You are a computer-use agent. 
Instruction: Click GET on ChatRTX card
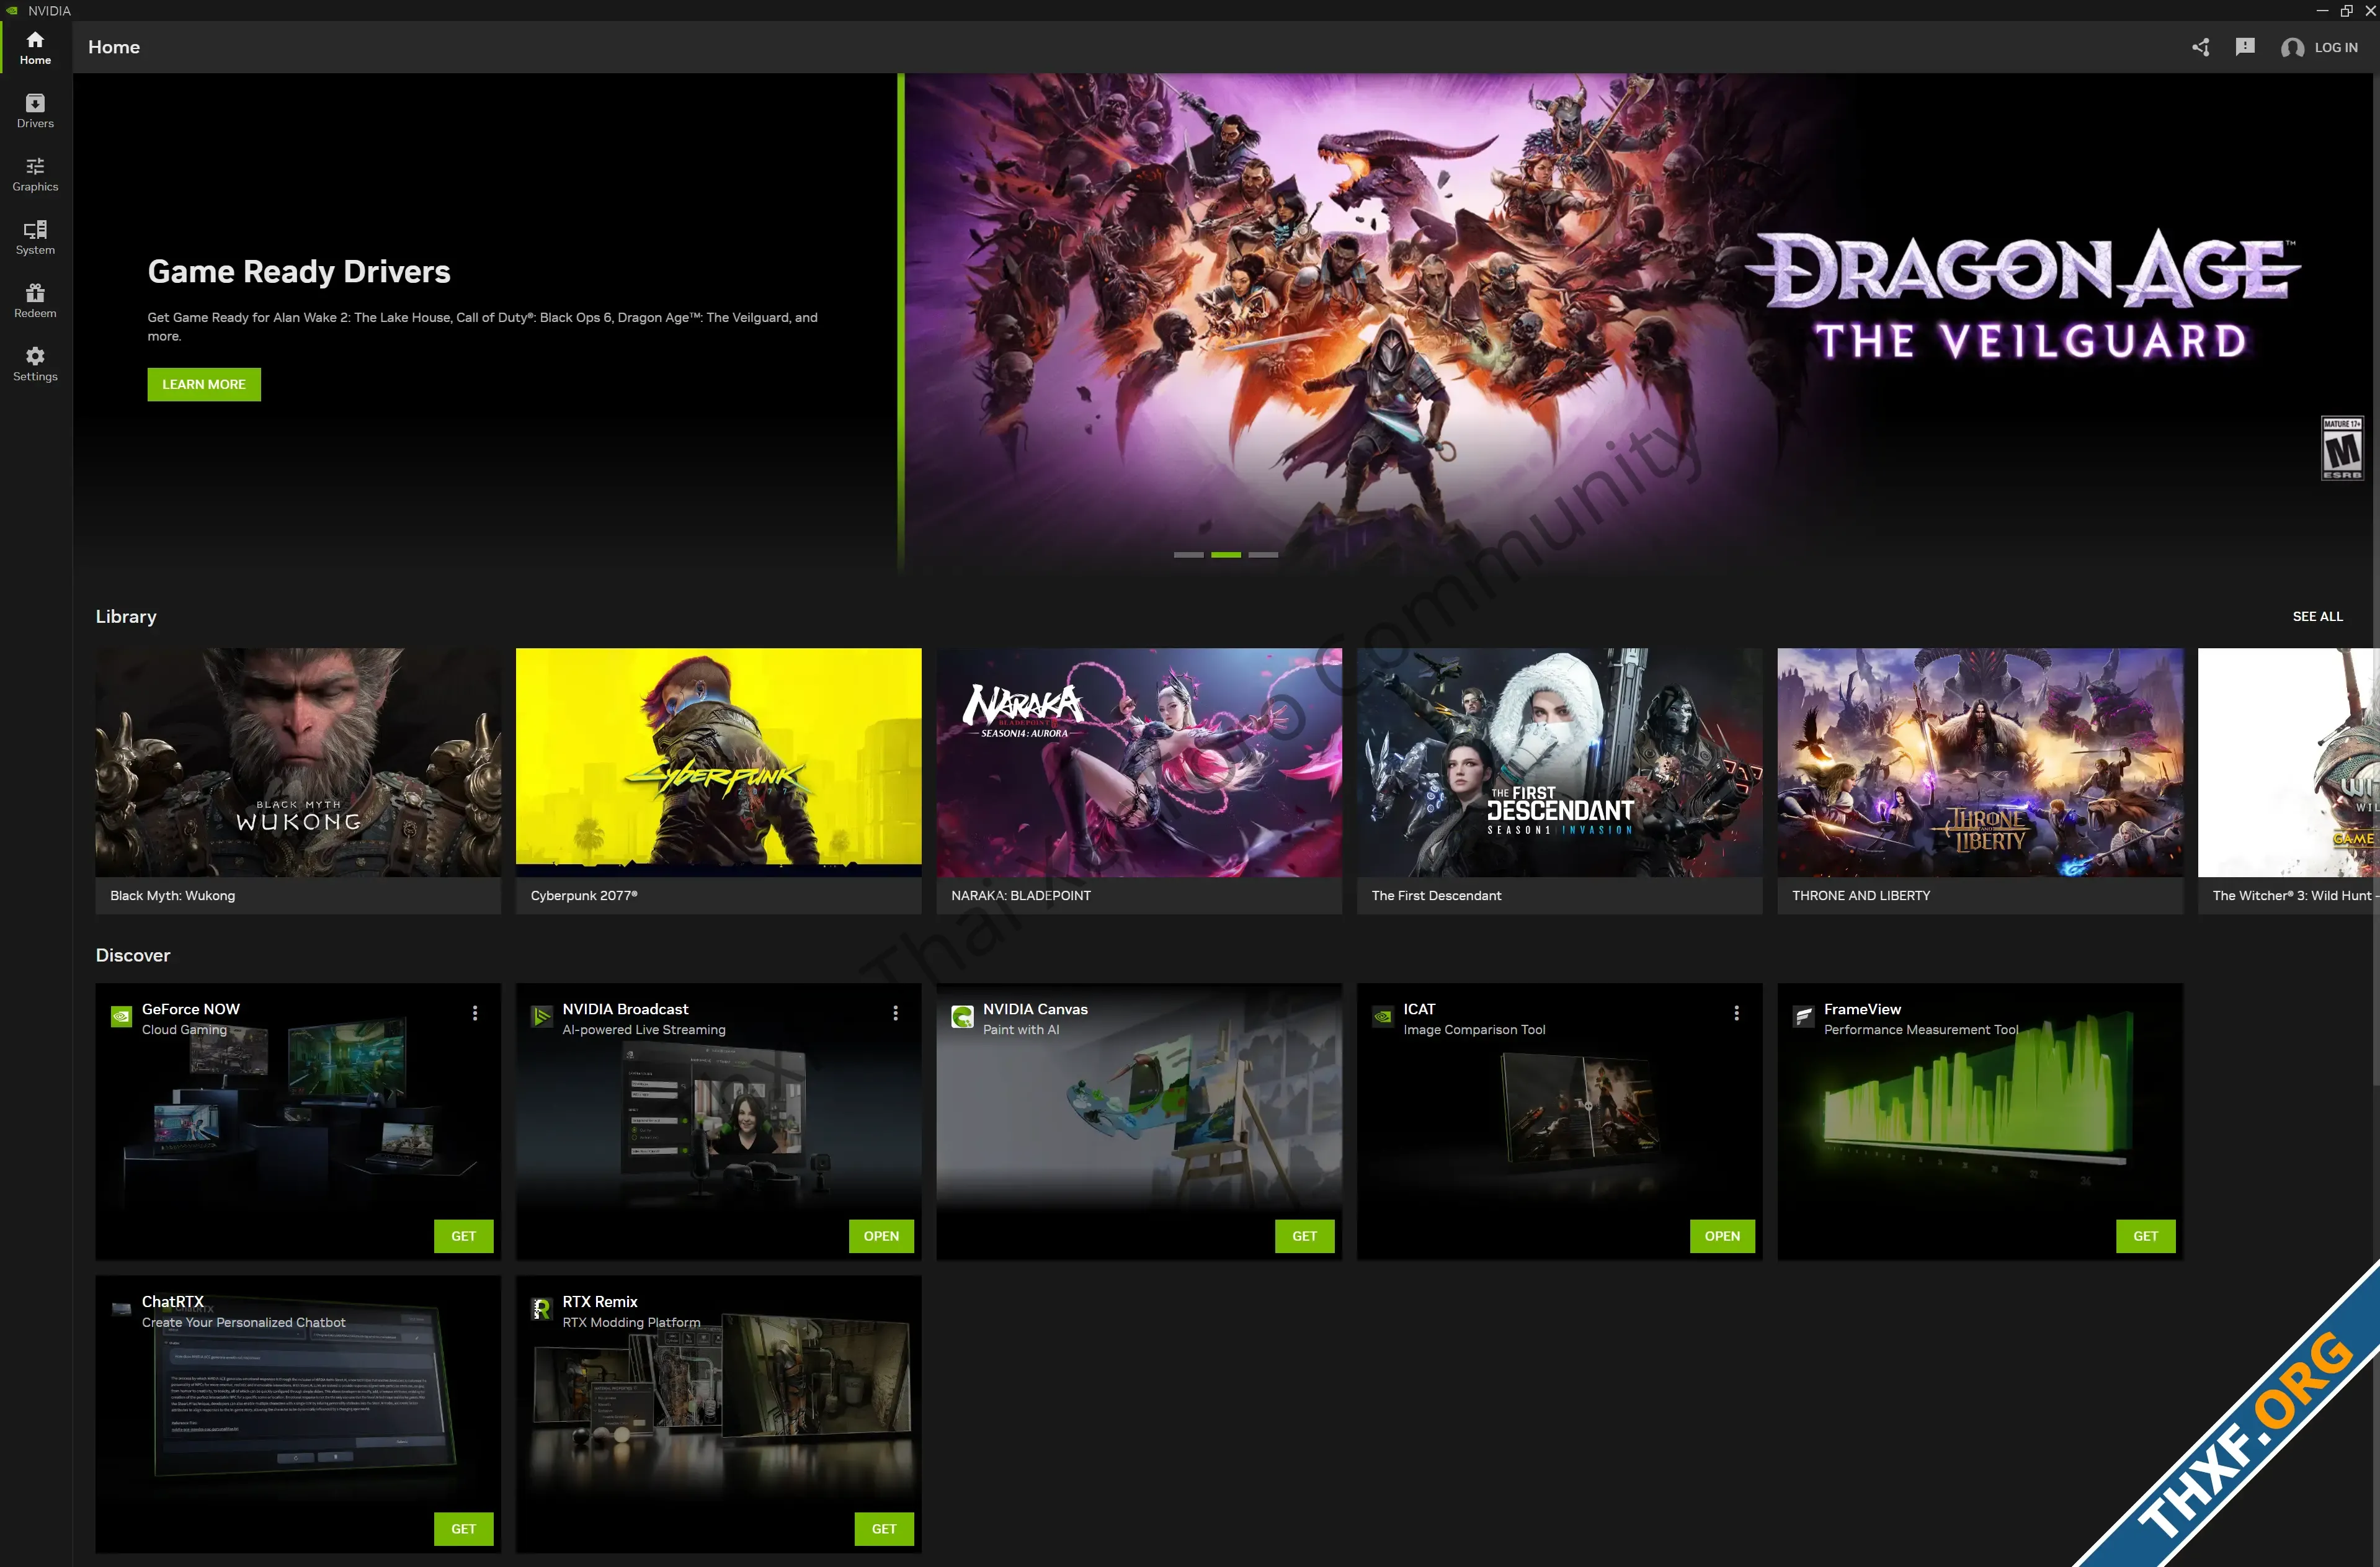[464, 1528]
